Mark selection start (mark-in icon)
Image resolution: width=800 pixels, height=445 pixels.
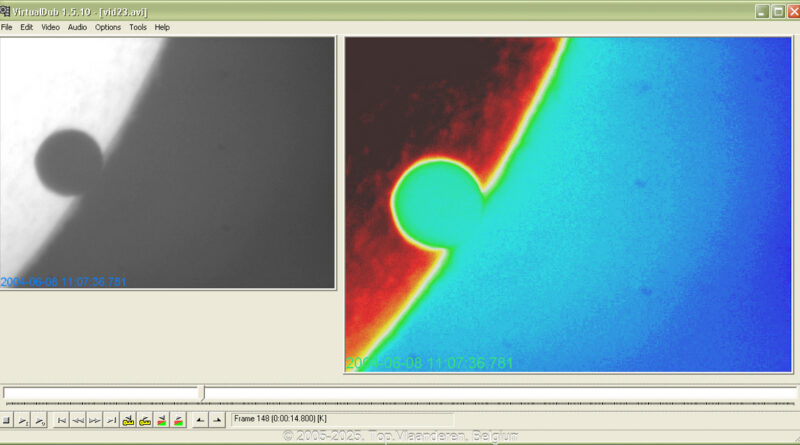[201, 421]
